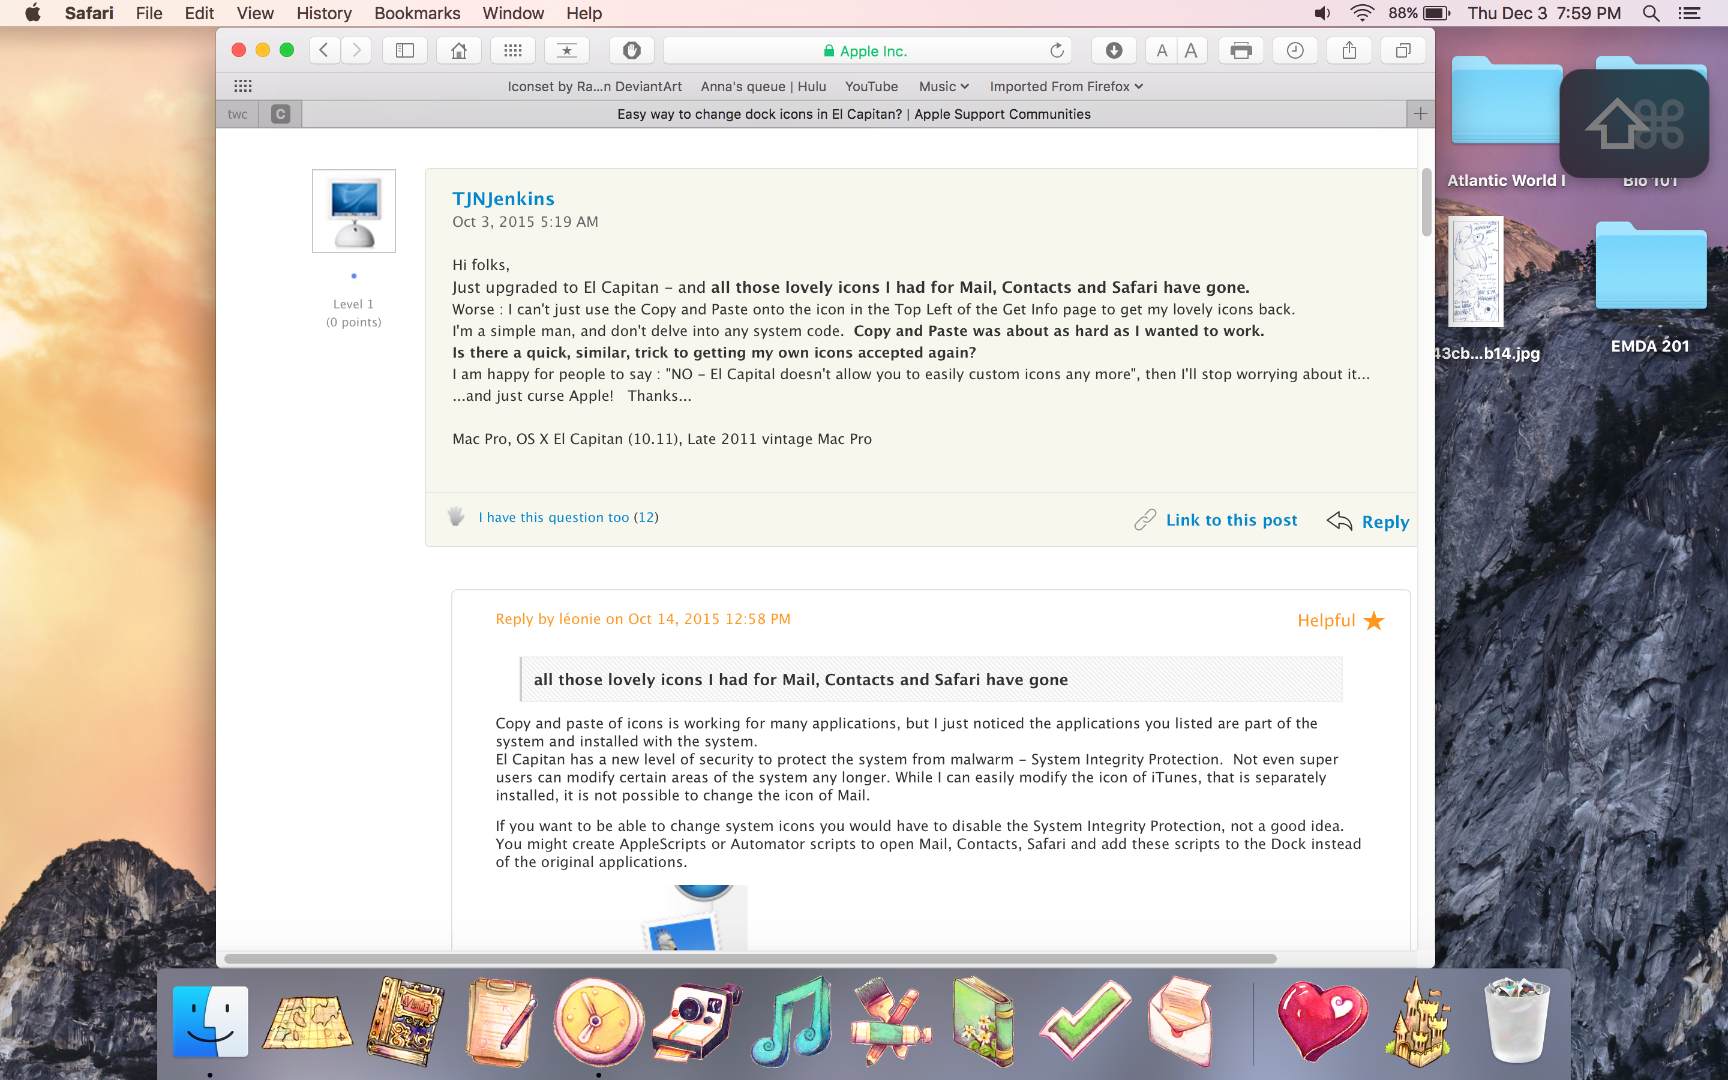Increase text size with large A

coord(1191,50)
